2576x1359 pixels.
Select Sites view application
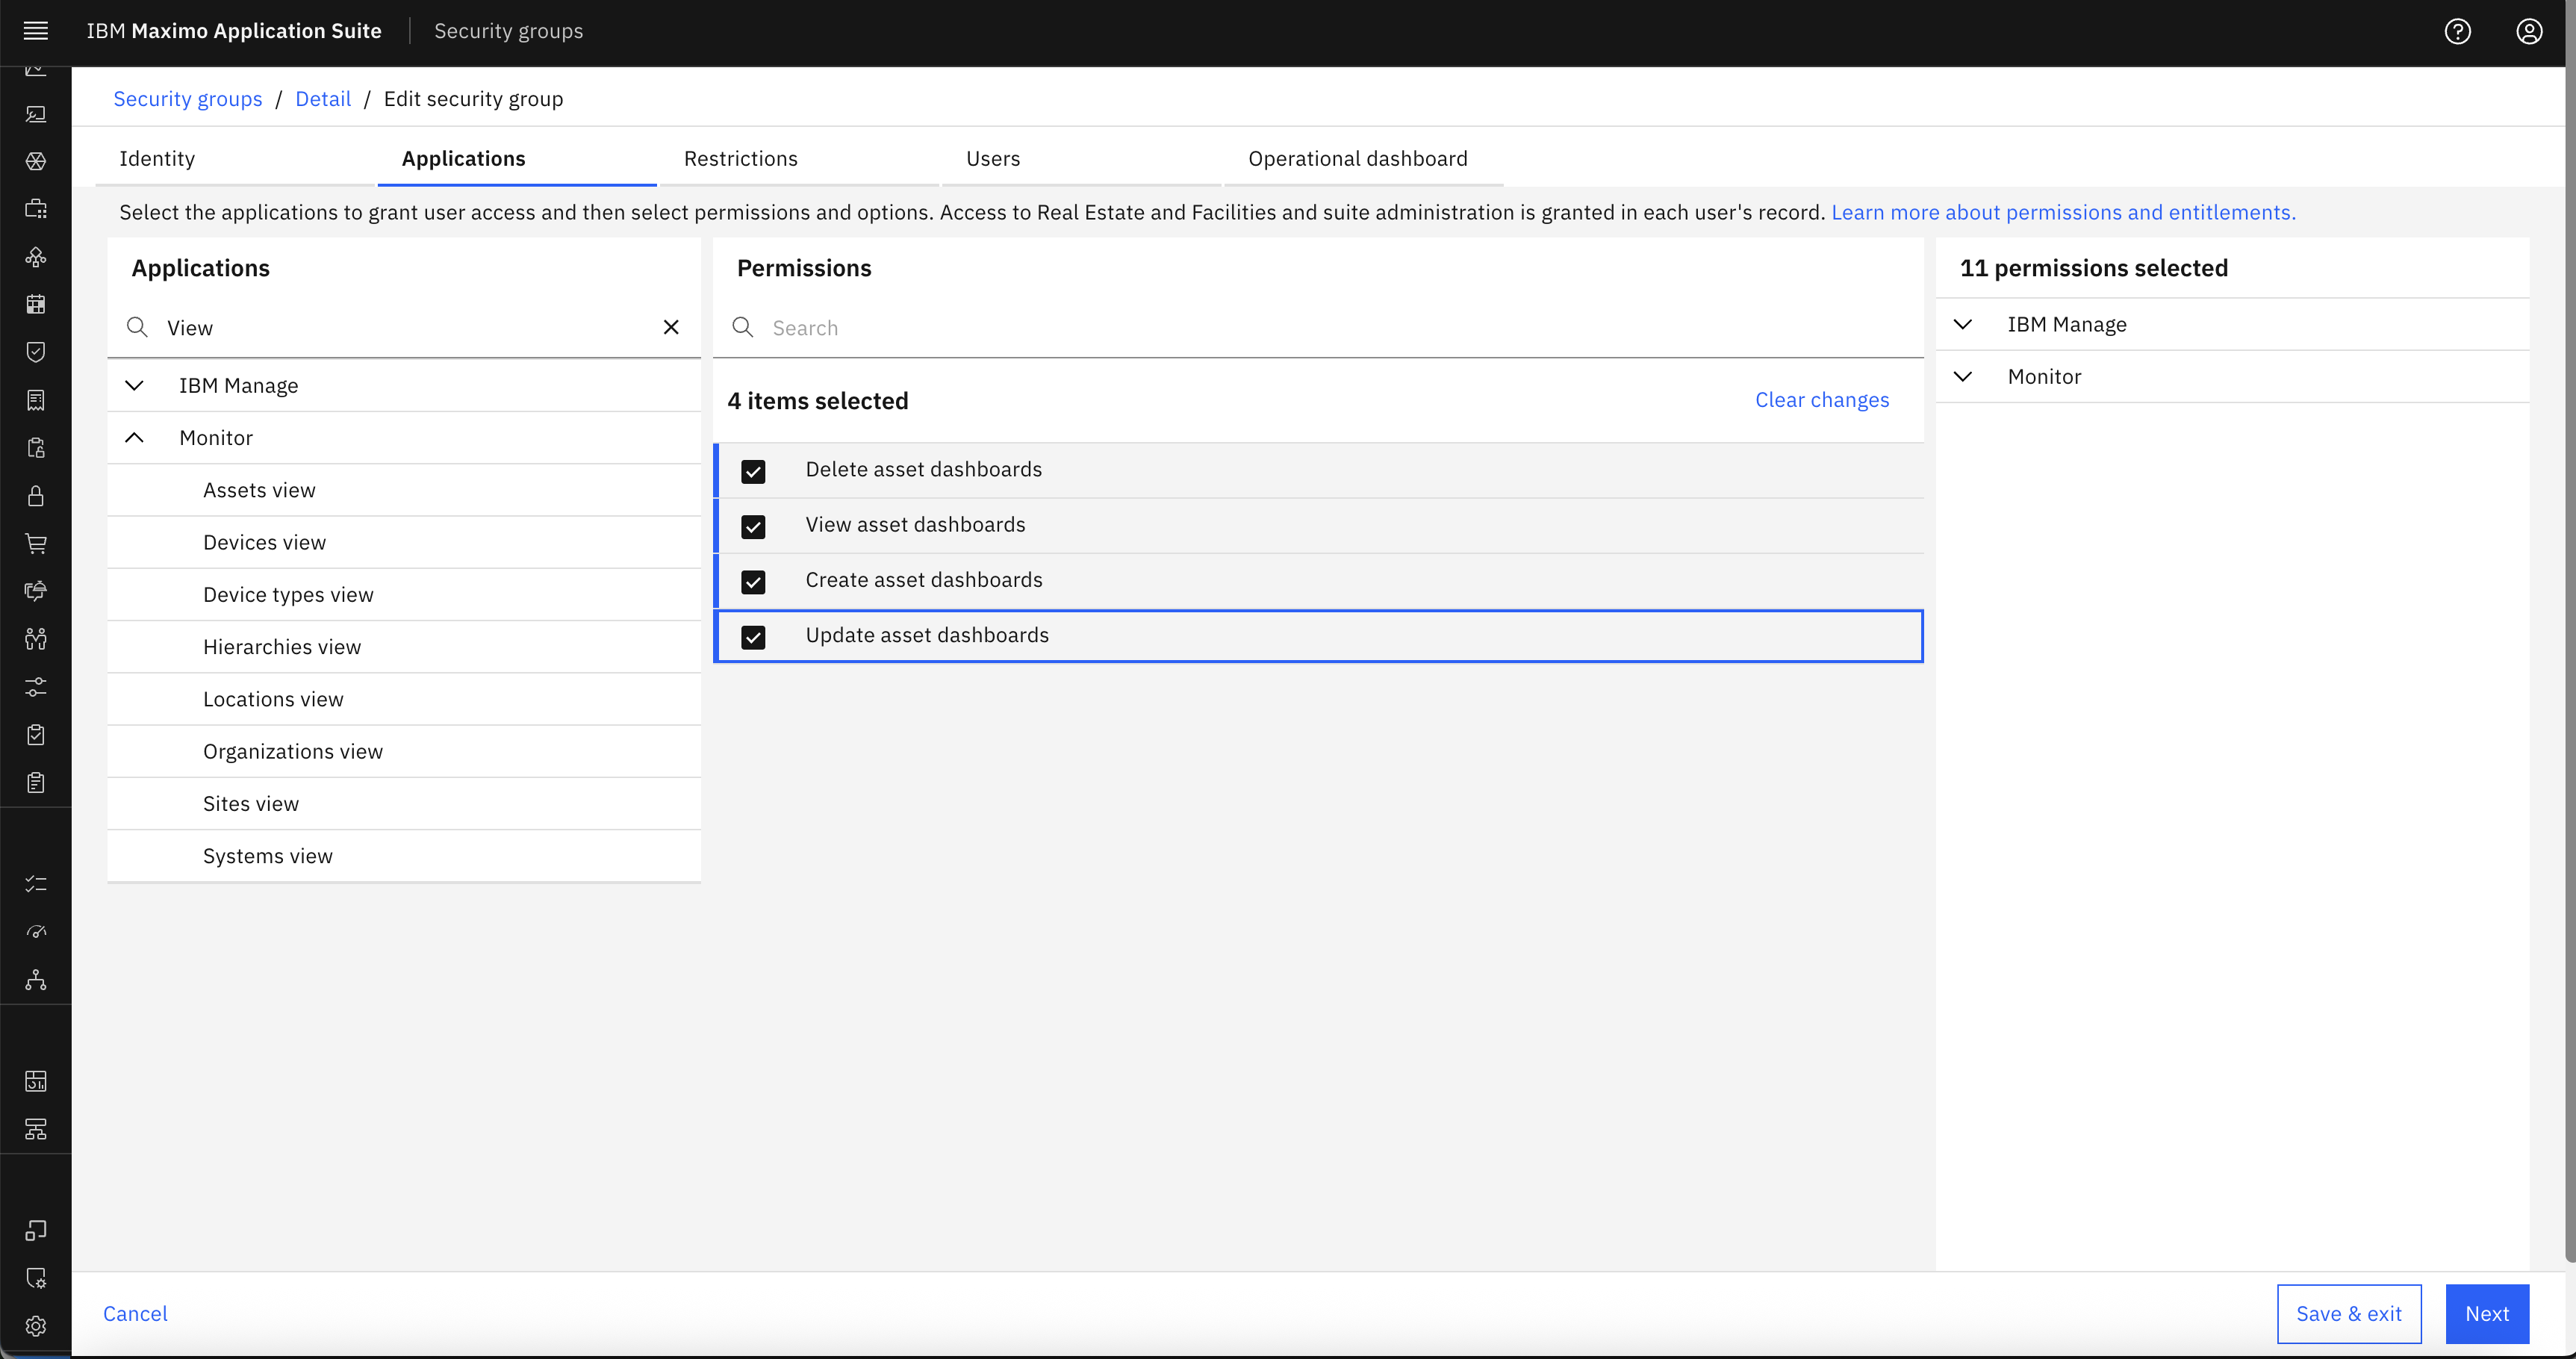[404, 803]
